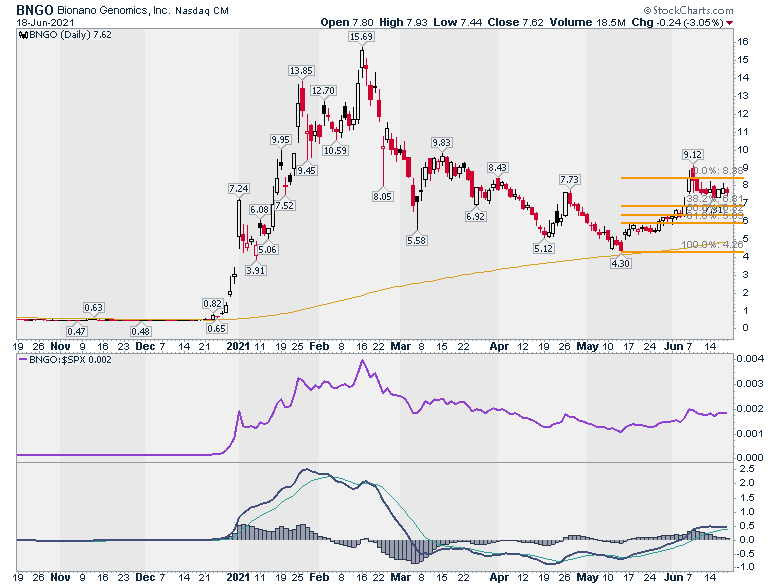Viewport: 780px width, 586px height.
Task: Click the BNGO ticker symbol heading
Action: [x=35, y=9]
